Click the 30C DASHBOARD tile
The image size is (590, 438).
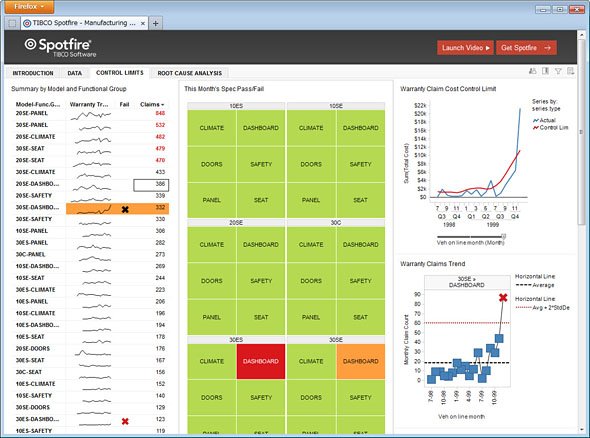coord(360,245)
